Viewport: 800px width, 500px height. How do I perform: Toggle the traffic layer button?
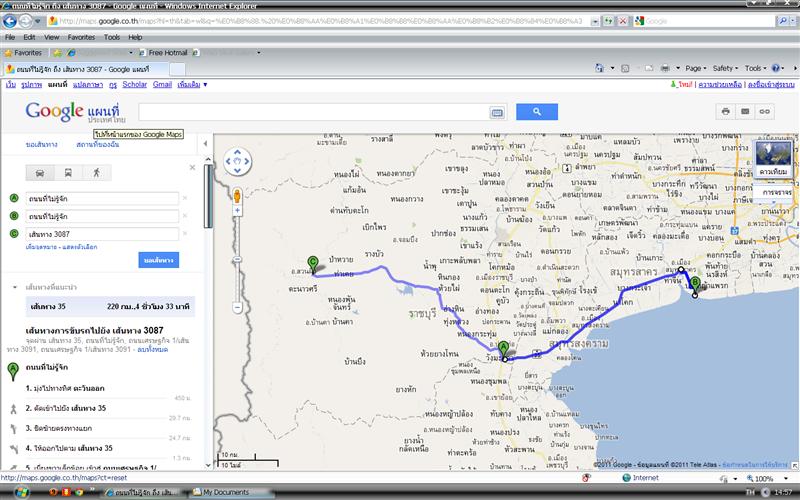774,191
